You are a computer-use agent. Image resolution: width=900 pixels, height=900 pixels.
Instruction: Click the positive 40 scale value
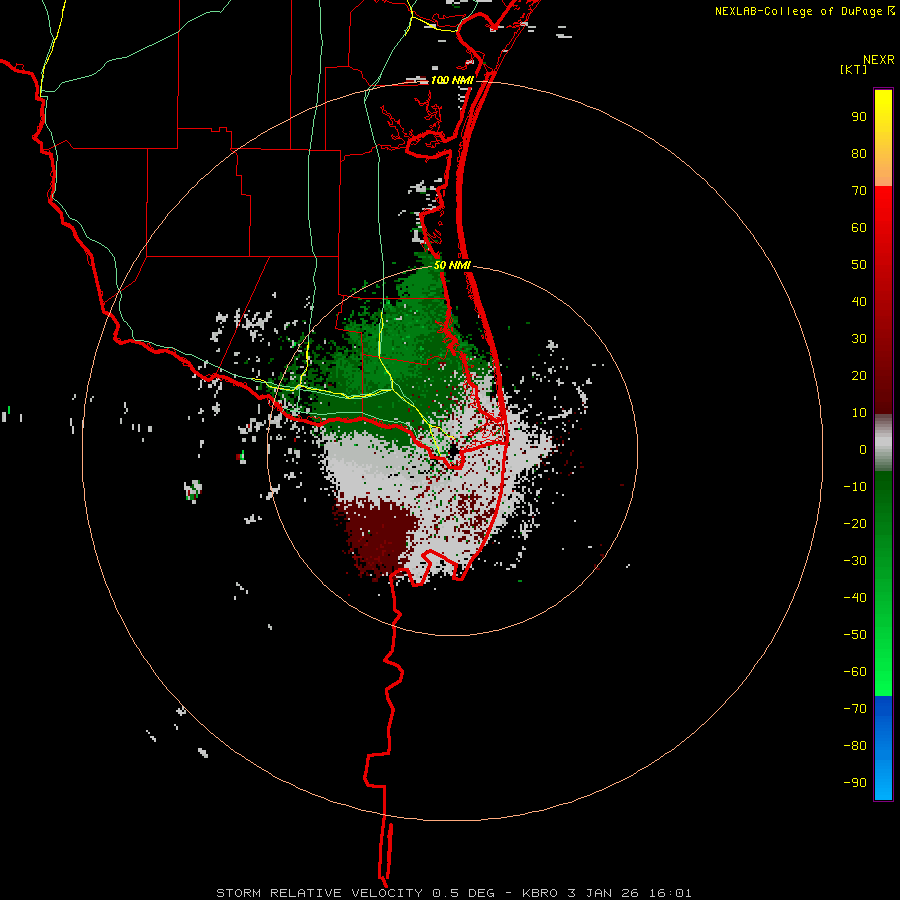859,302
